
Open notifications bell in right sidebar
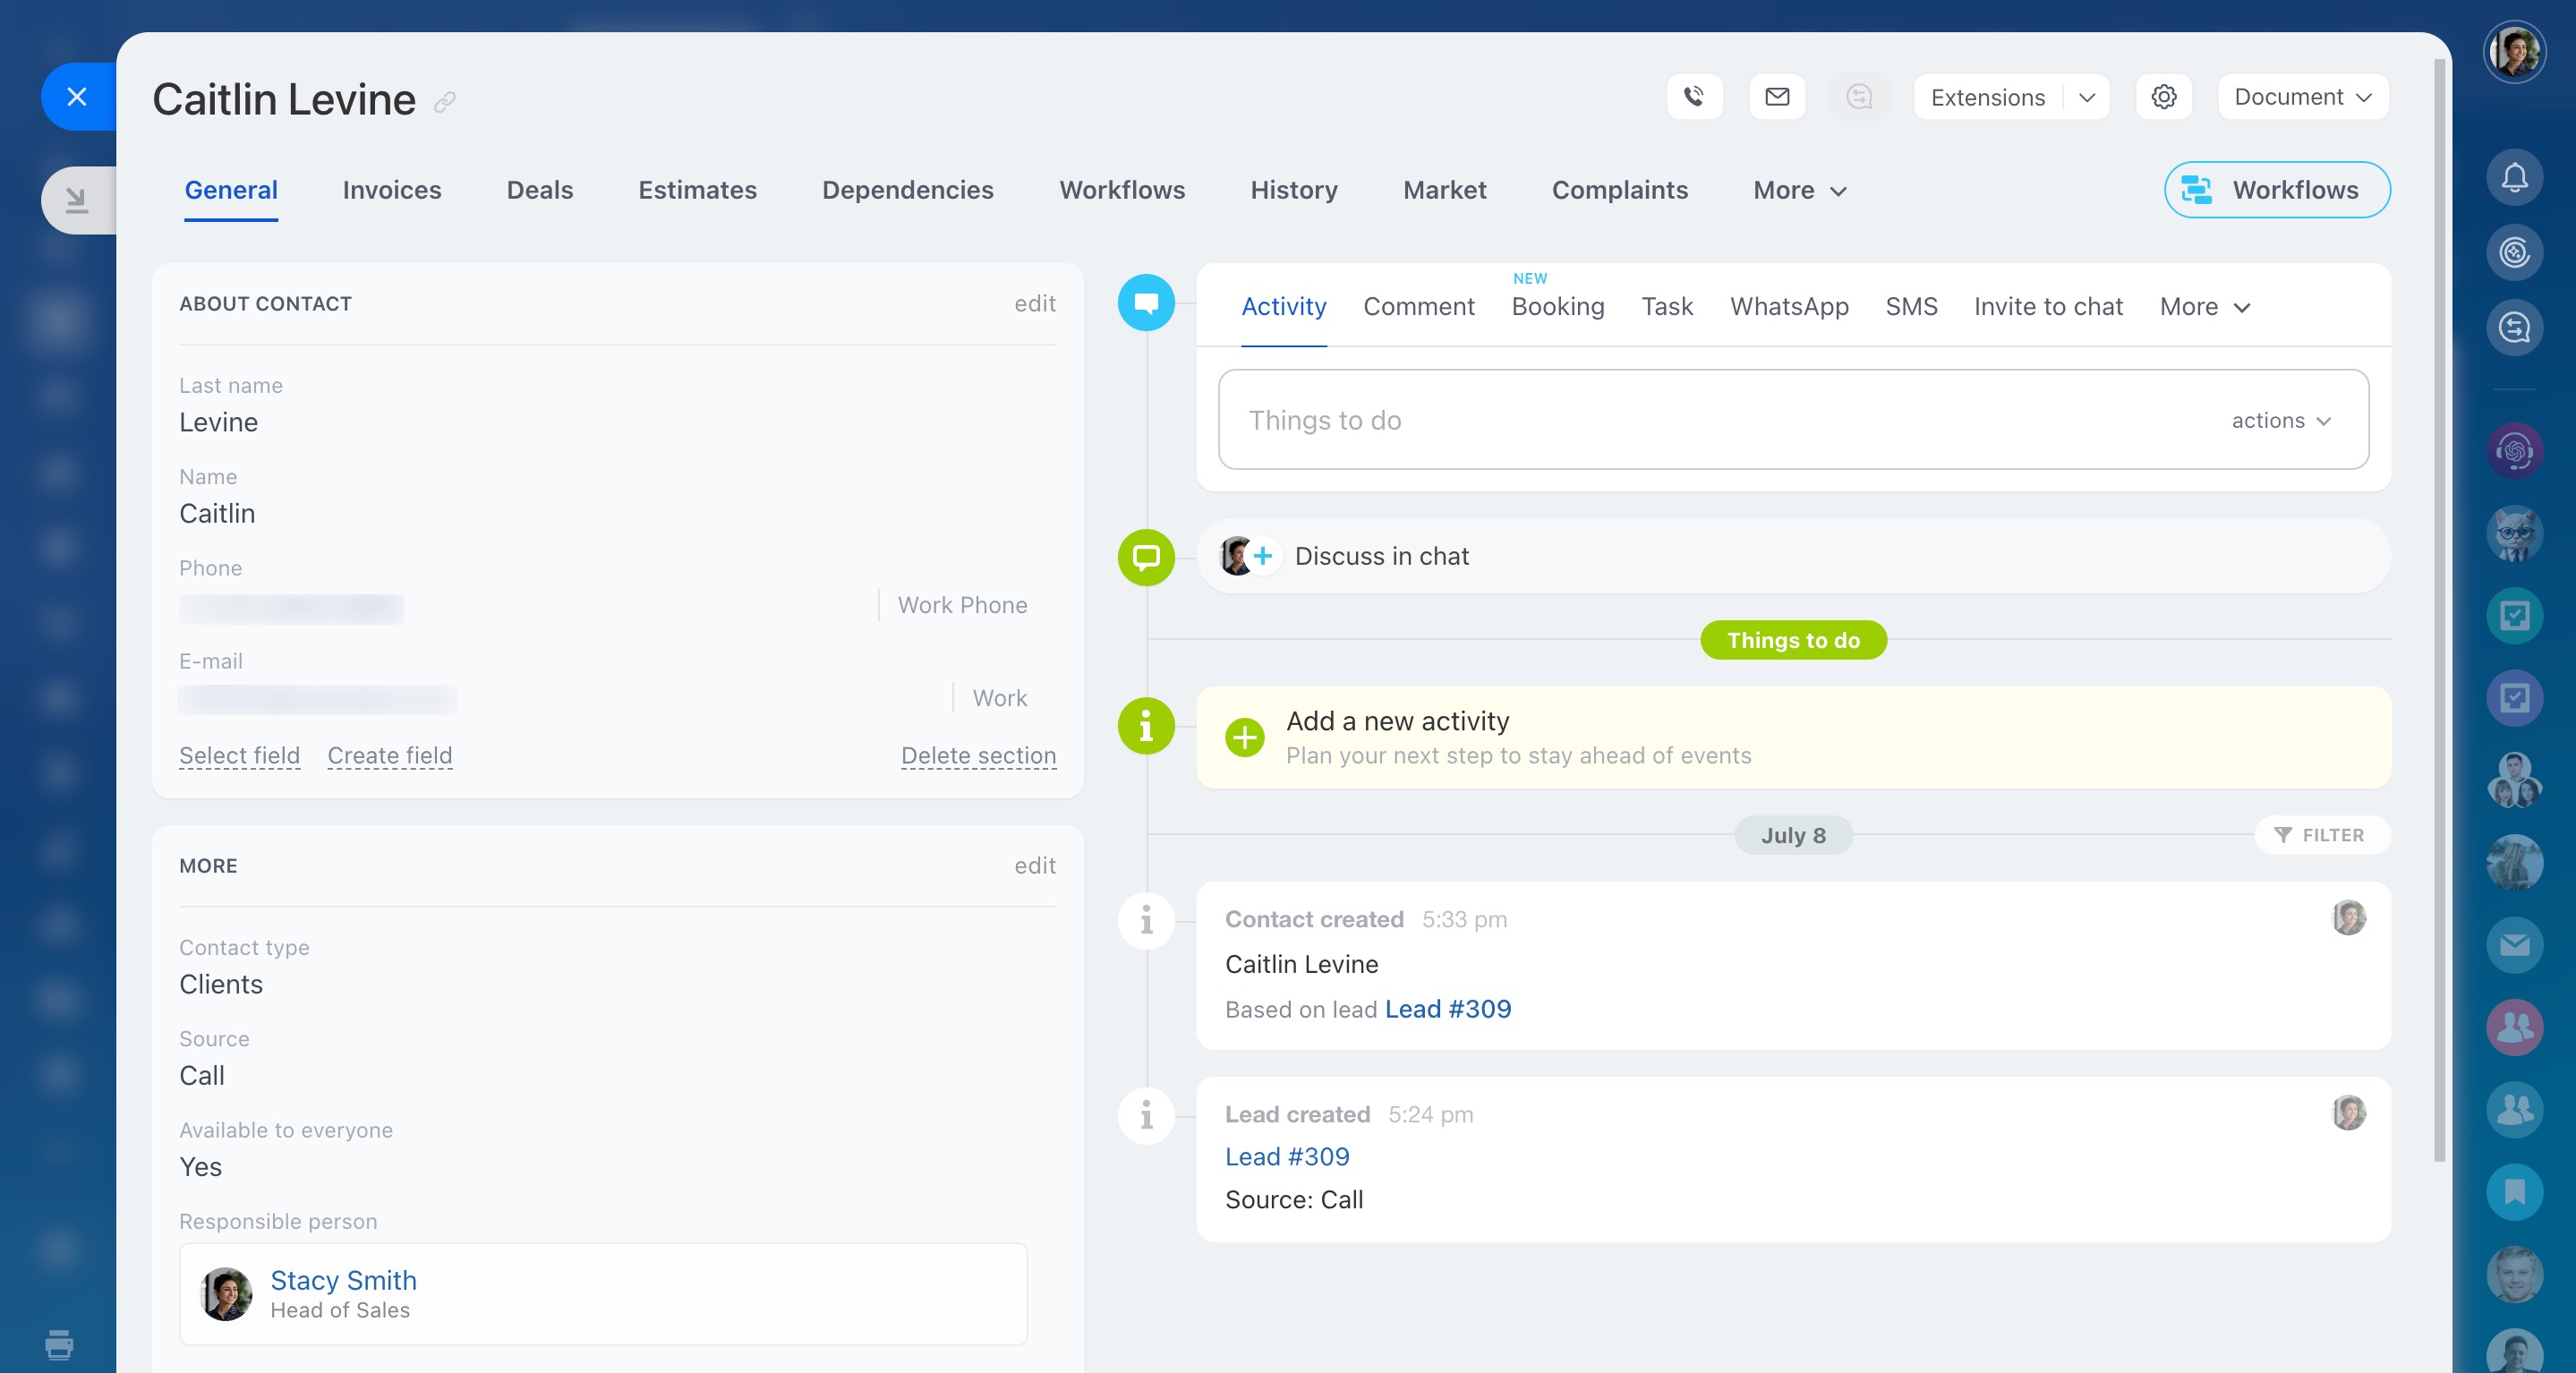pyautogui.click(x=2514, y=178)
